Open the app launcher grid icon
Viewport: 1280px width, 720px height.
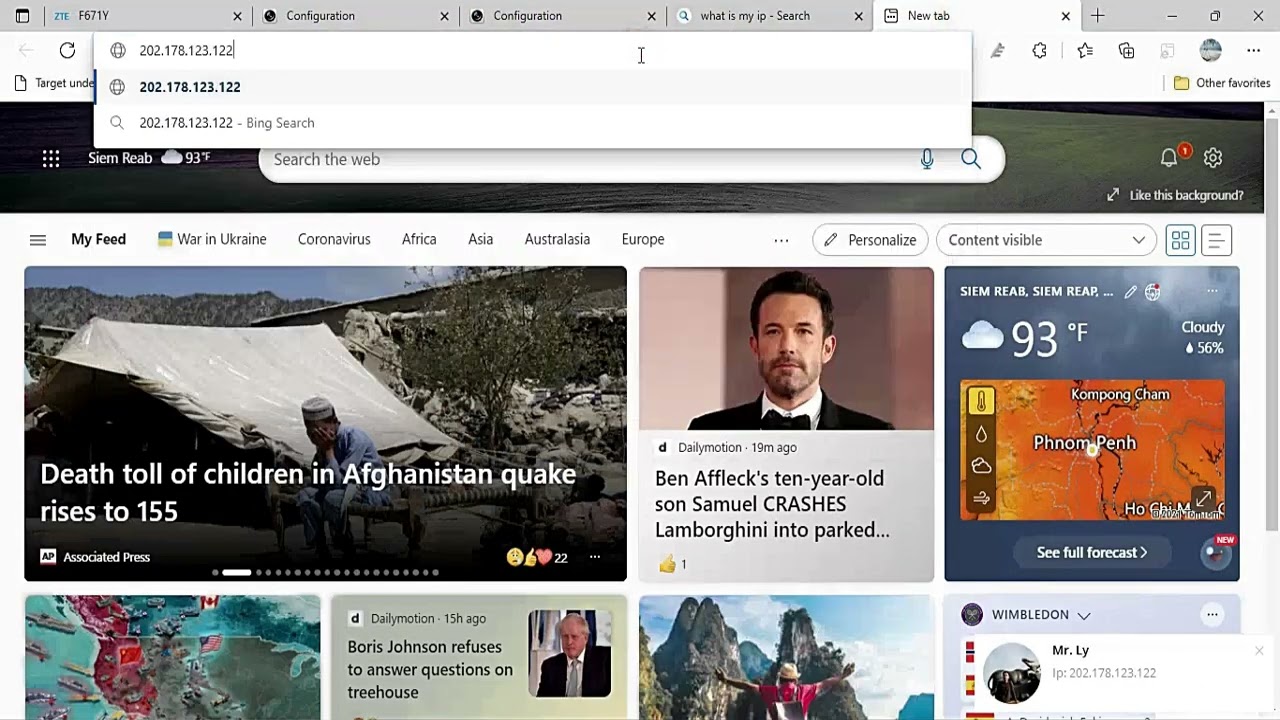[x=51, y=158]
